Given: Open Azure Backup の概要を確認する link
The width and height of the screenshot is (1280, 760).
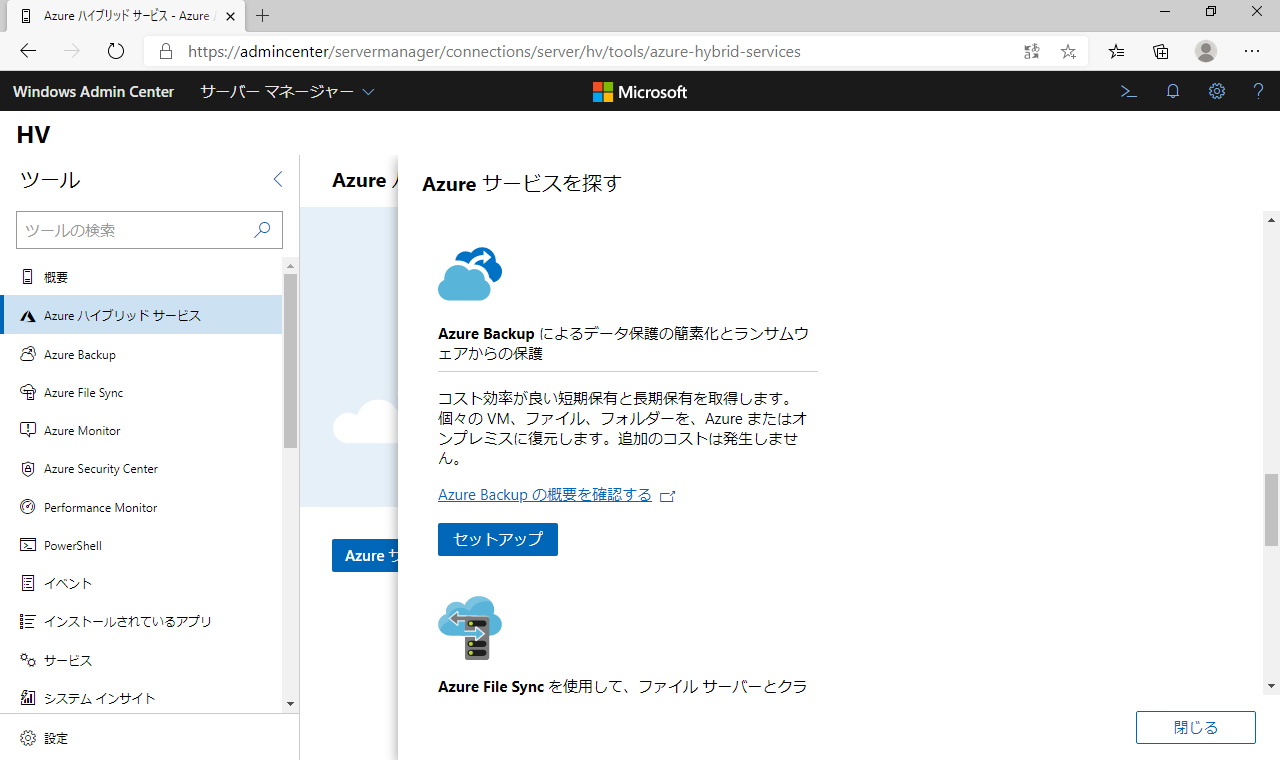Looking at the screenshot, I should [545, 495].
